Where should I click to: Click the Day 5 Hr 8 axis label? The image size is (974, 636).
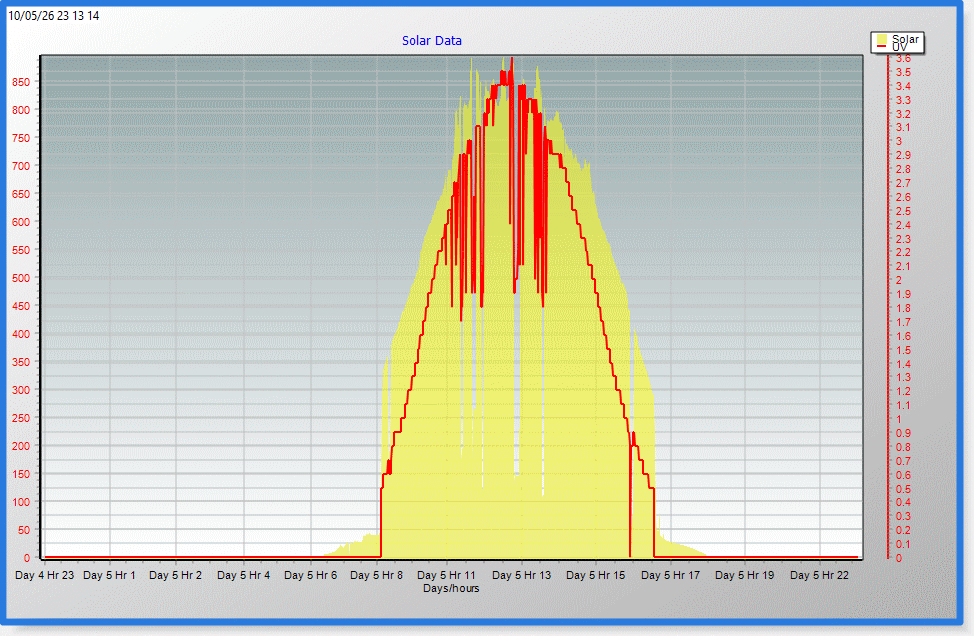pyautogui.click(x=376, y=575)
